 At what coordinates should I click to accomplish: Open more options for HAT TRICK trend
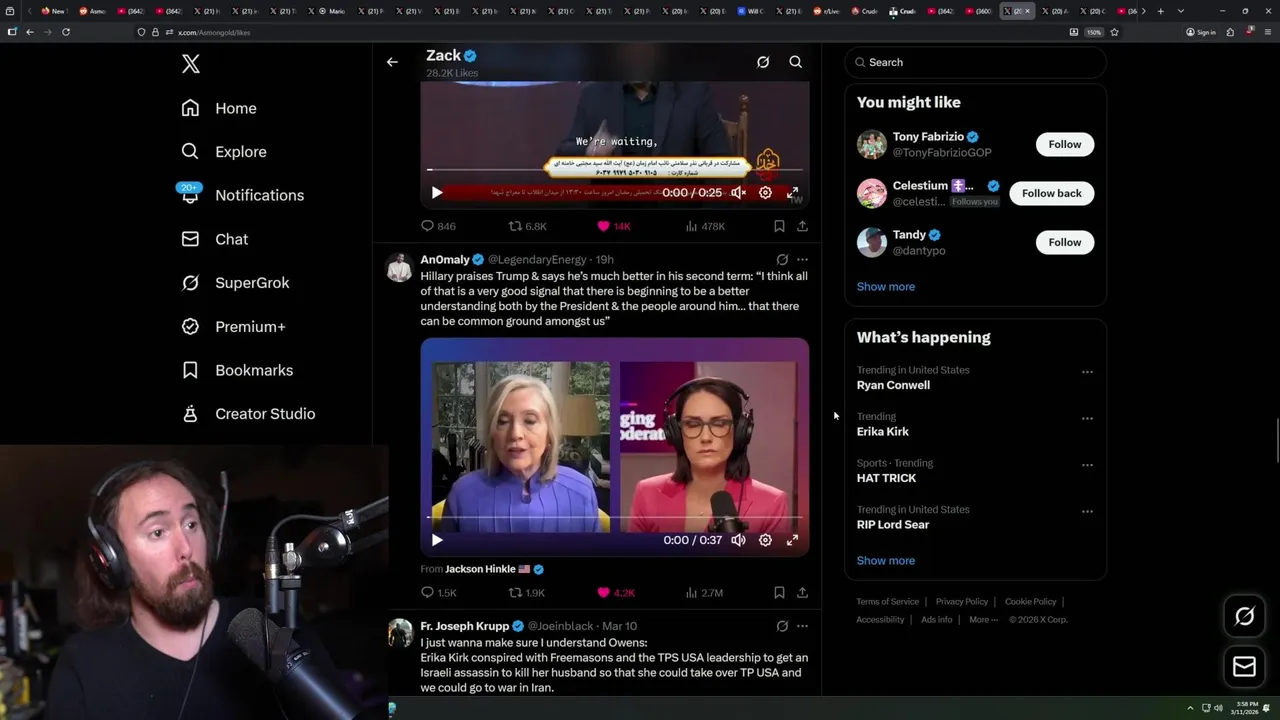[1087, 465]
